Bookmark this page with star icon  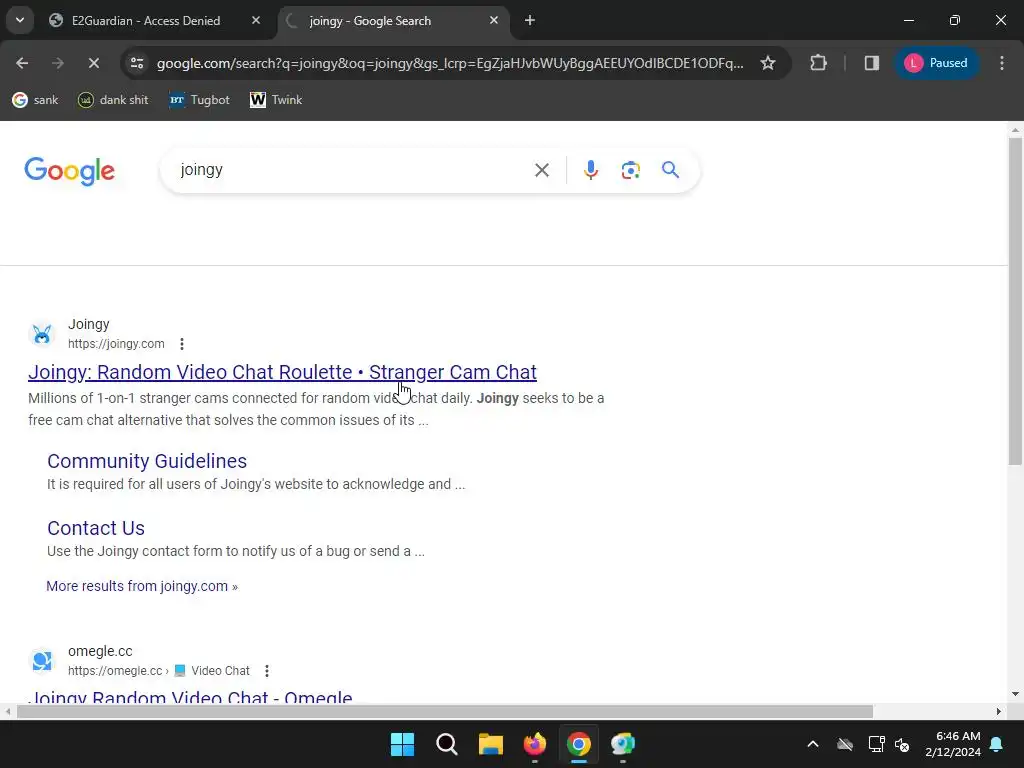tap(768, 63)
